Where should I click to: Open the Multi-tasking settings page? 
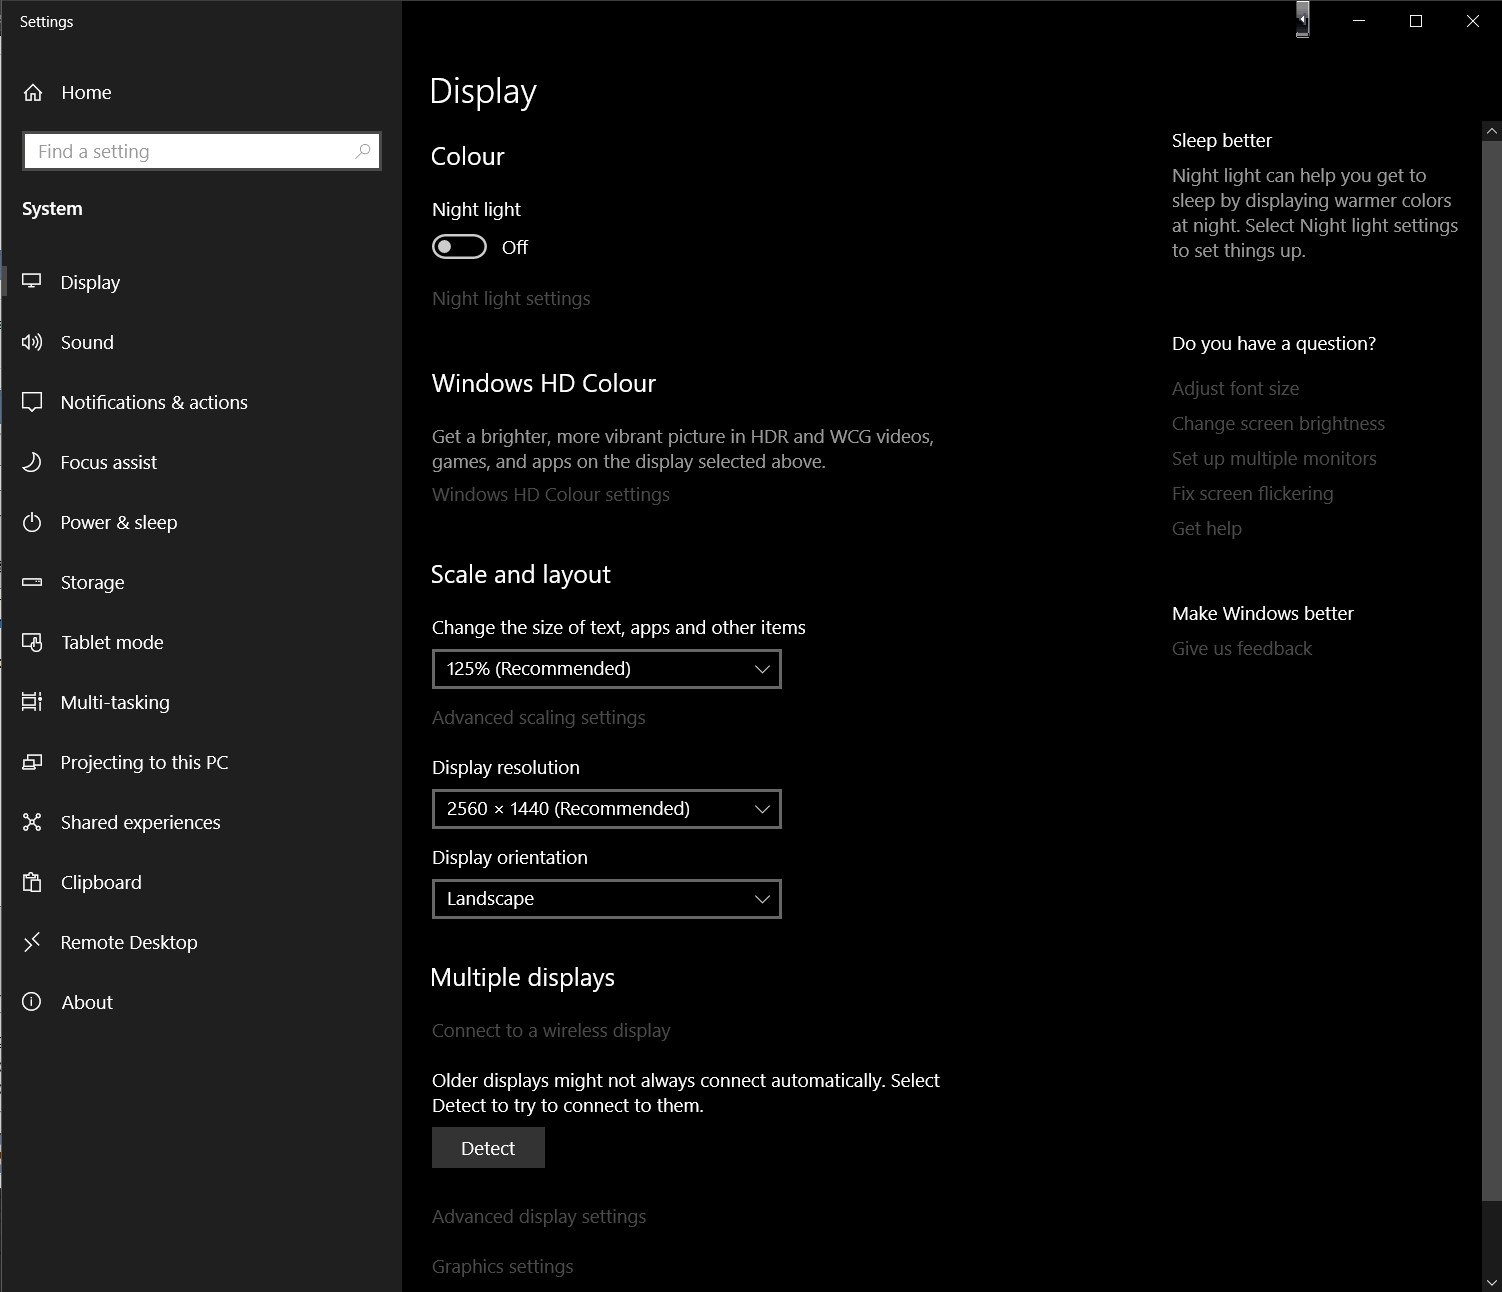115,702
